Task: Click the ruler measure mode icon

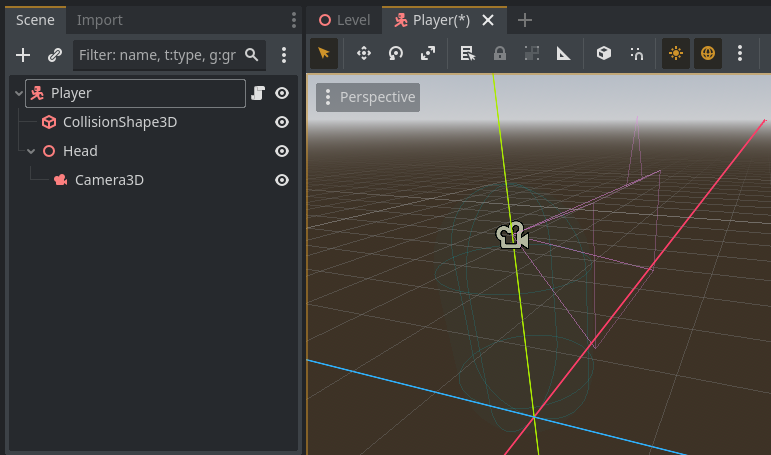Action: [x=563, y=53]
